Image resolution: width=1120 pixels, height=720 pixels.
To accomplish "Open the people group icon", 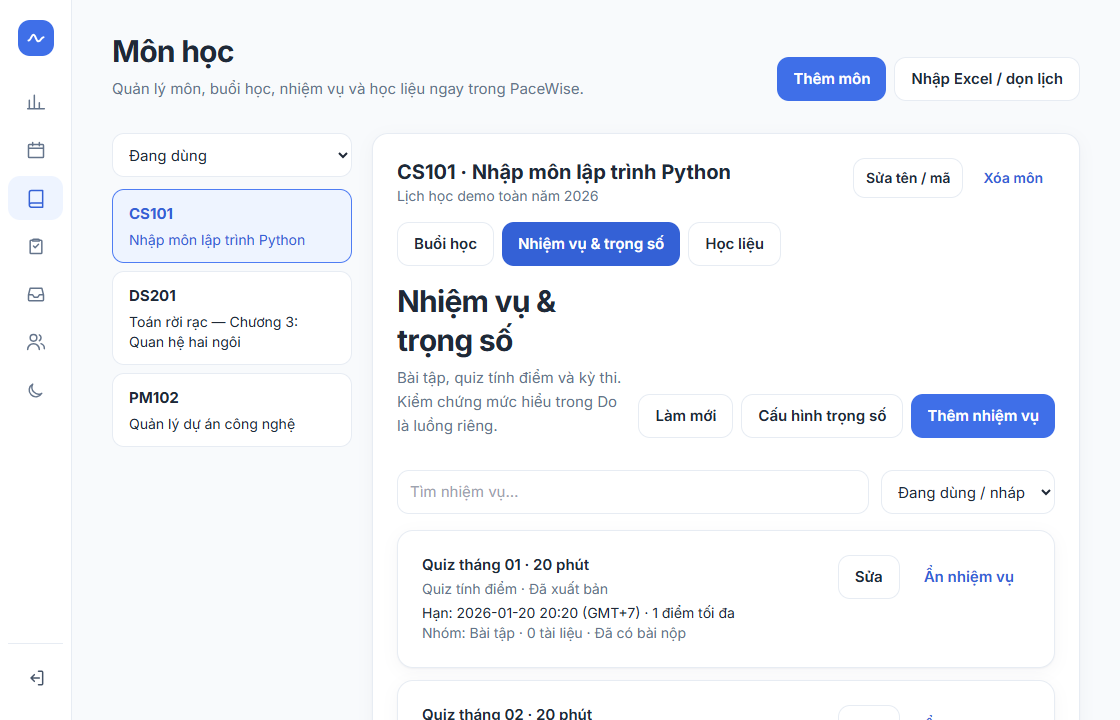I will click(x=36, y=342).
